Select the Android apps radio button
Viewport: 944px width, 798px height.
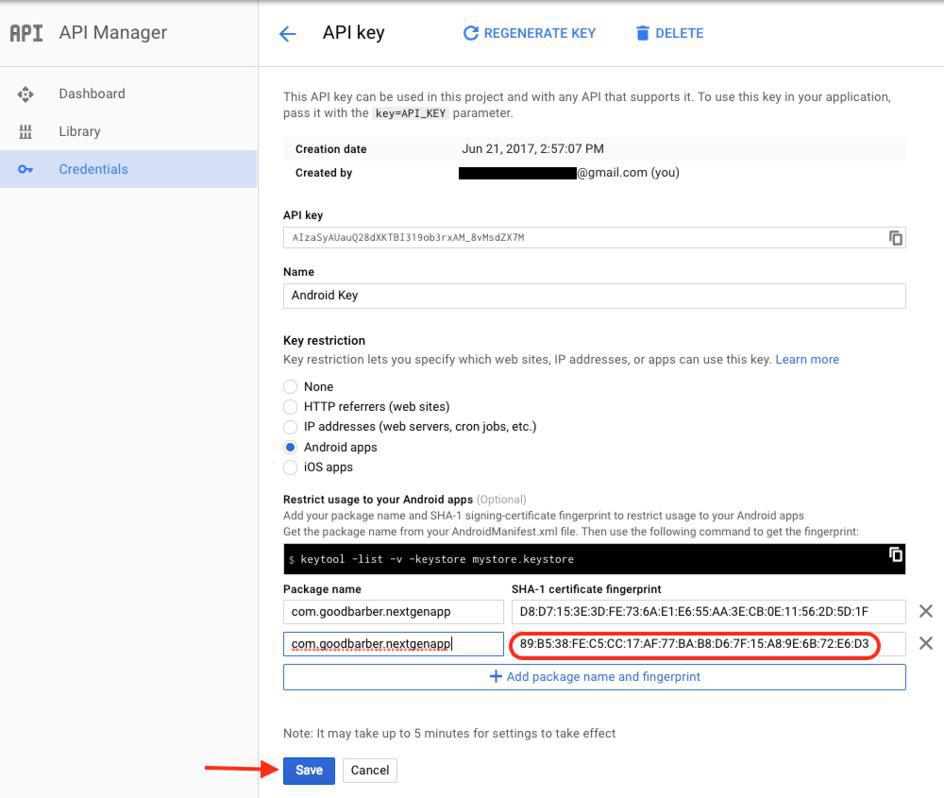[290, 447]
